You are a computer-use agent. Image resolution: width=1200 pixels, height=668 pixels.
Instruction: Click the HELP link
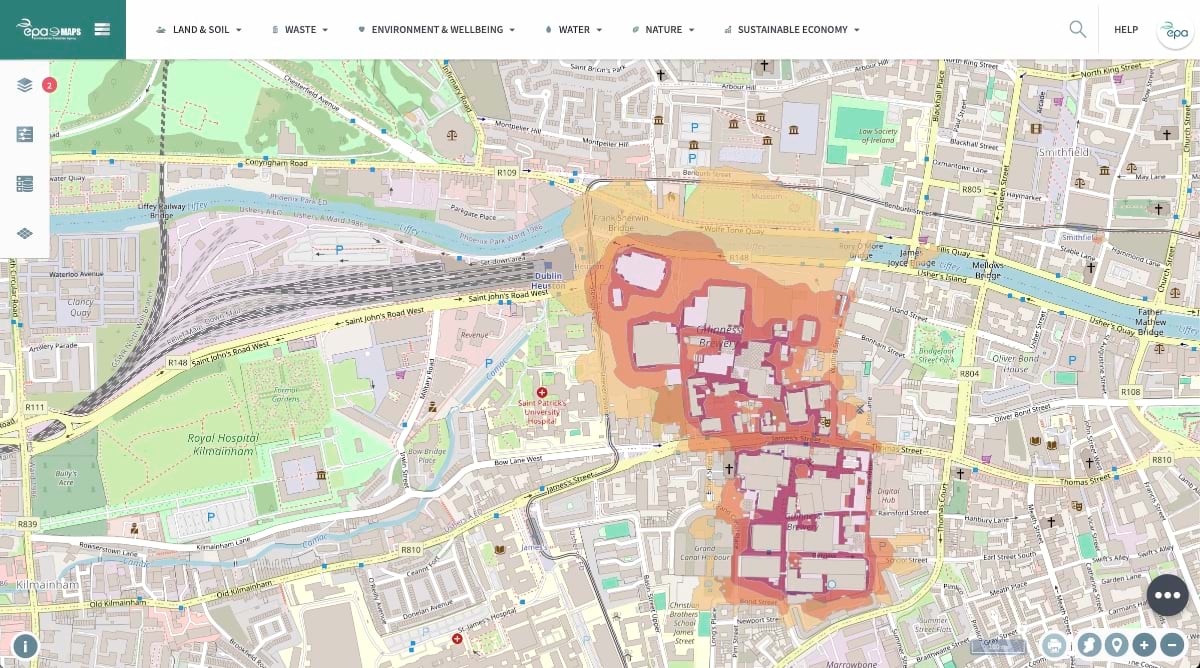pos(1126,30)
